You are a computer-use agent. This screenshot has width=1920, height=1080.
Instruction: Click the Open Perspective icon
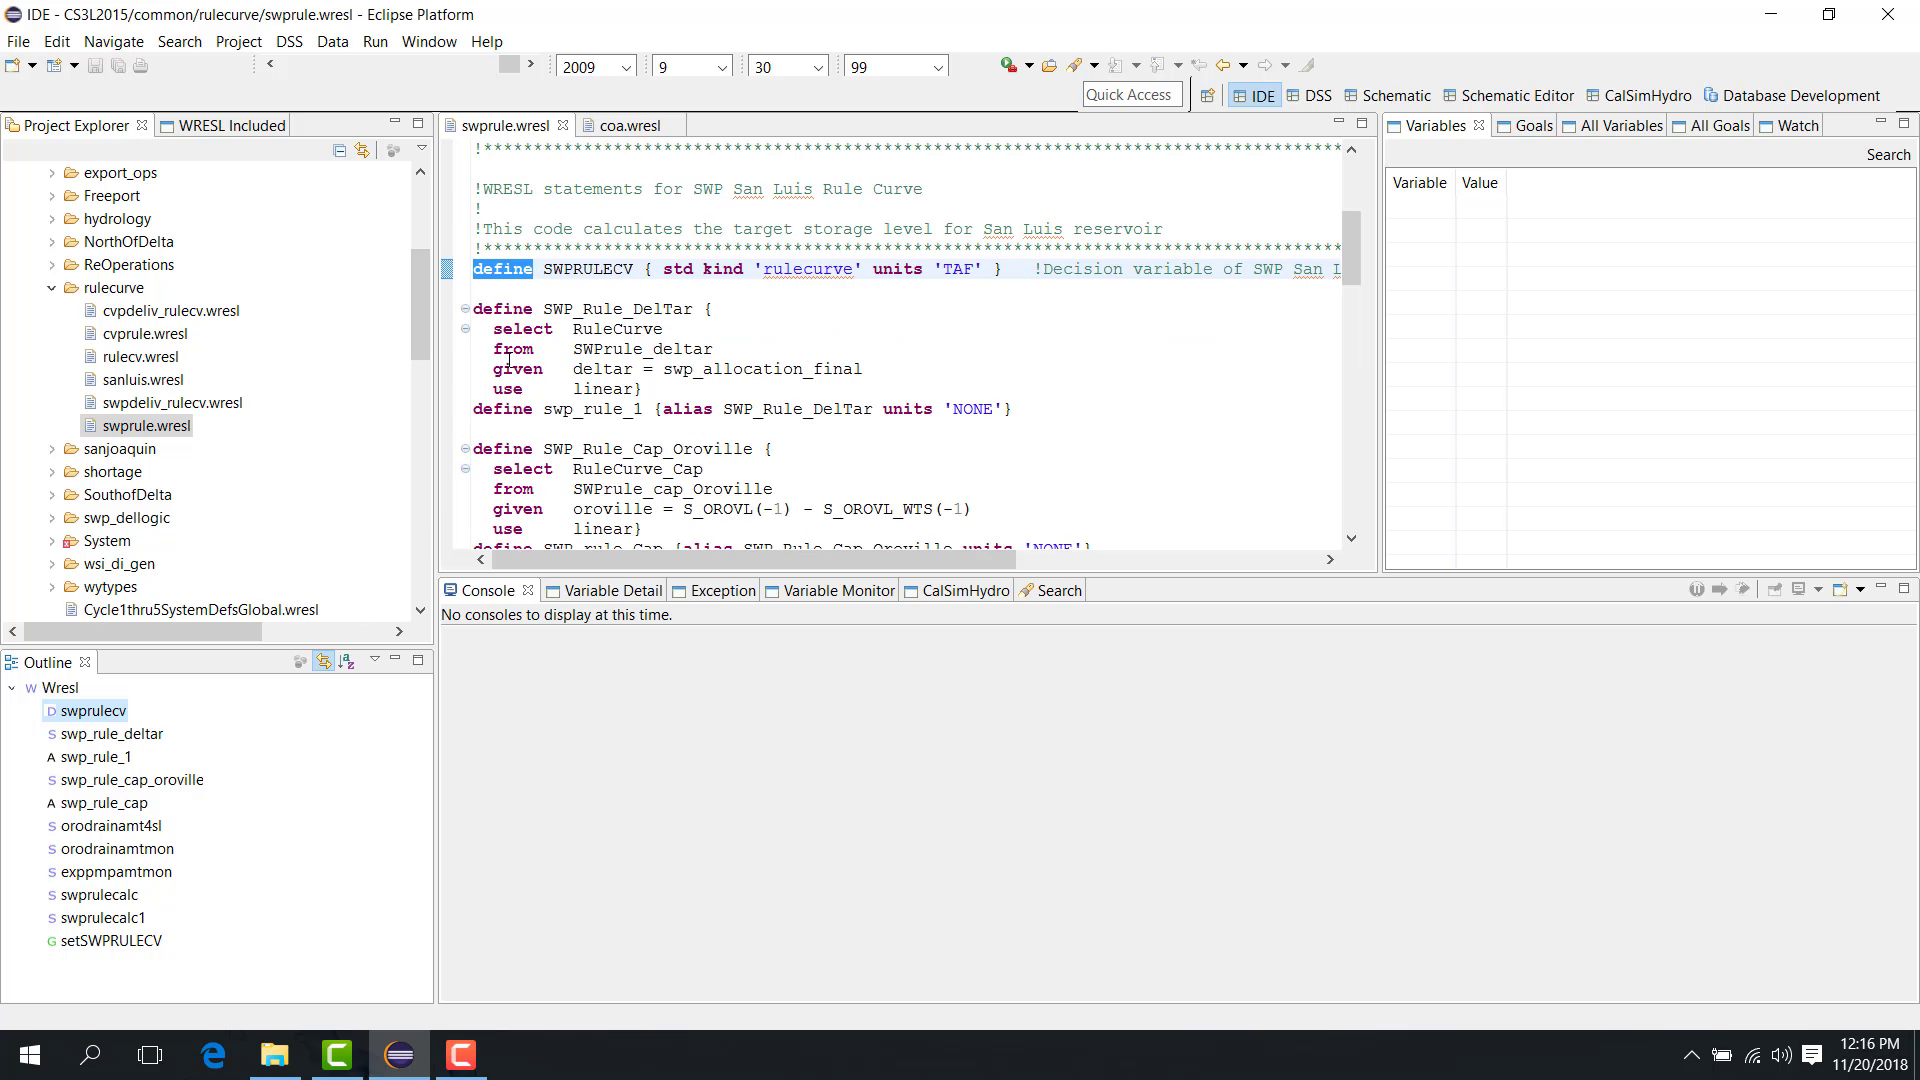click(x=1207, y=96)
